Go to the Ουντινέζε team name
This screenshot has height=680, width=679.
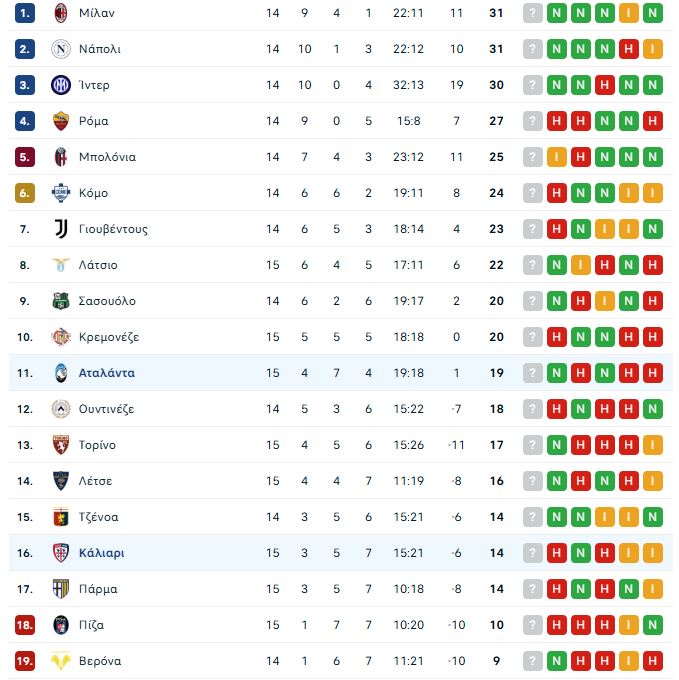pos(106,409)
